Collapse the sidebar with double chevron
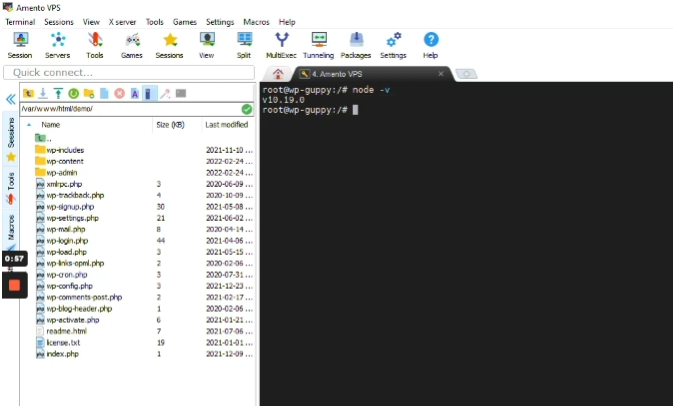The width and height of the screenshot is (673, 406). [10, 99]
